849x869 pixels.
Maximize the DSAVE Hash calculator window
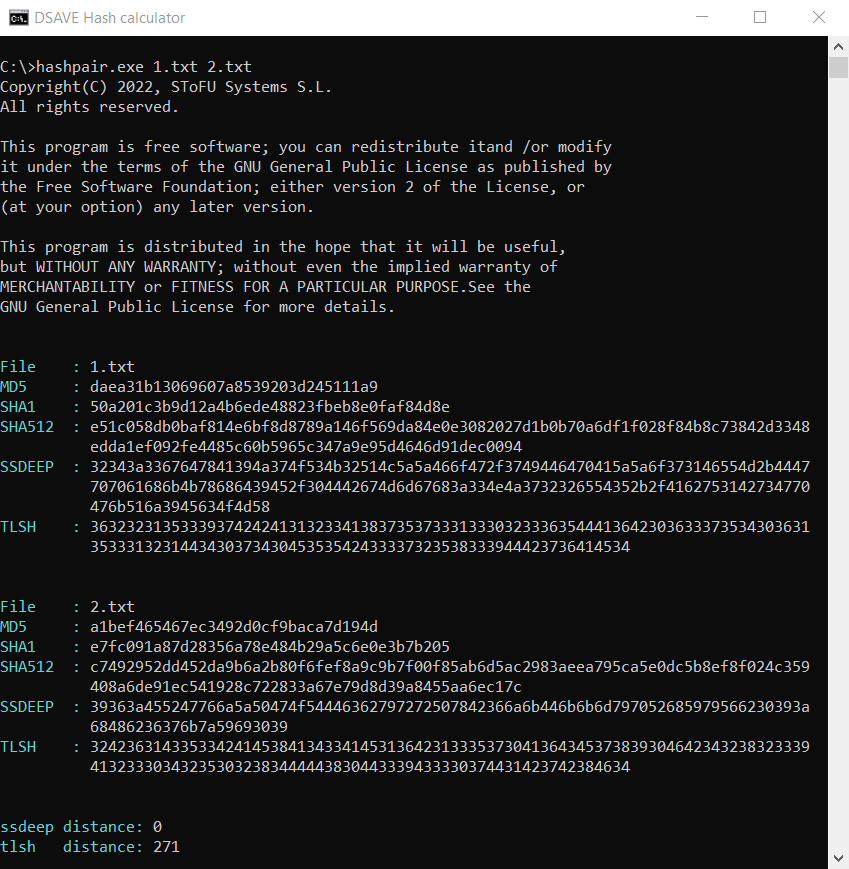click(x=760, y=18)
